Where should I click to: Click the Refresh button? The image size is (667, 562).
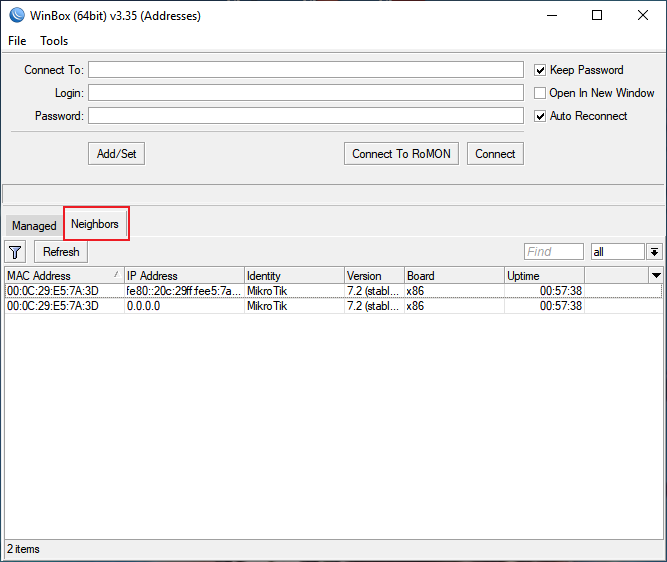pyautogui.click(x=61, y=252)
